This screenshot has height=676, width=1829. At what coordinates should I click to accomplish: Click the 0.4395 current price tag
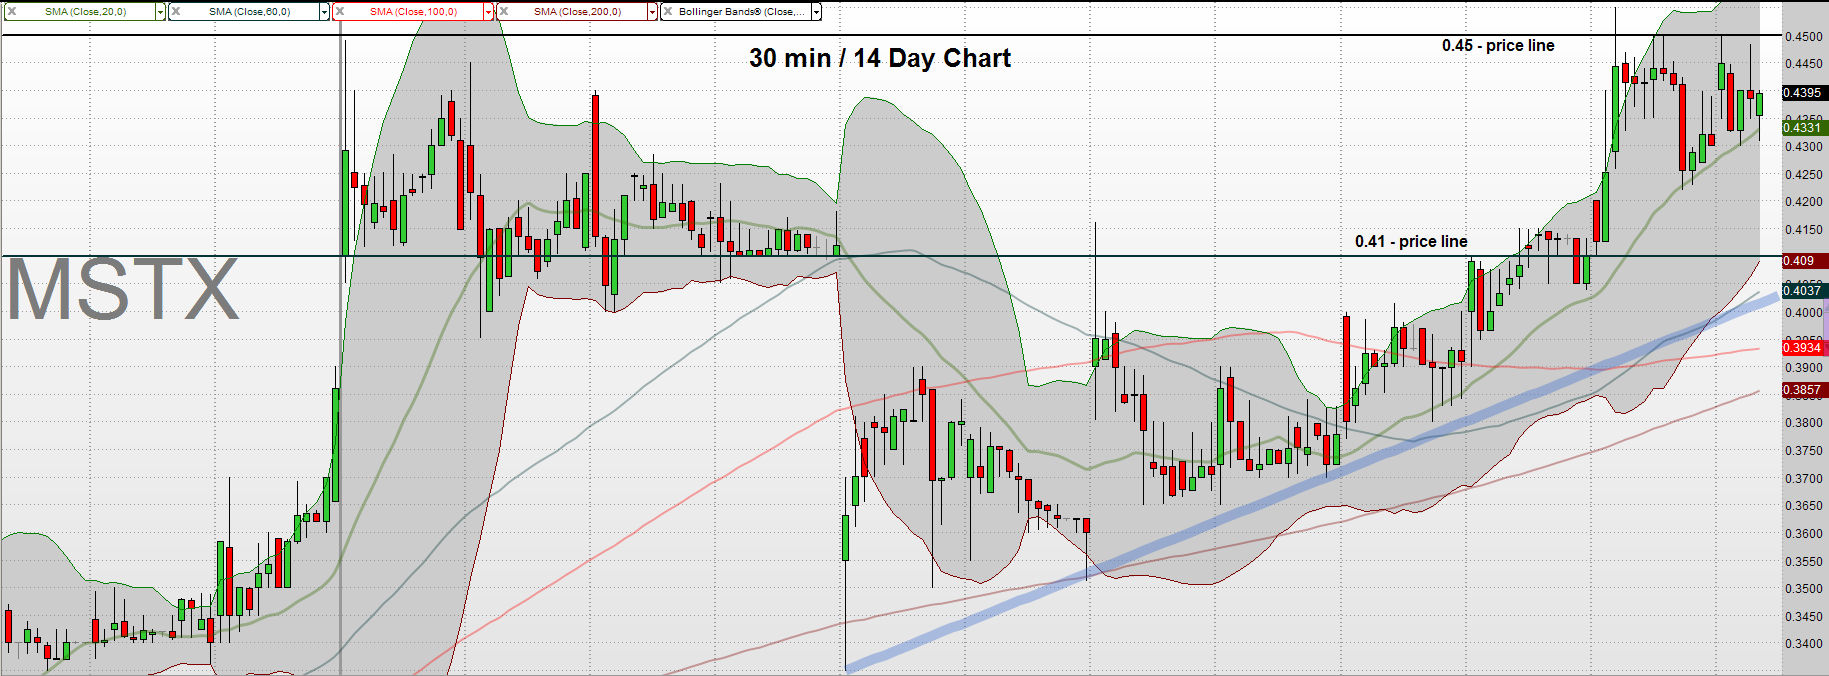point(1805,92)
